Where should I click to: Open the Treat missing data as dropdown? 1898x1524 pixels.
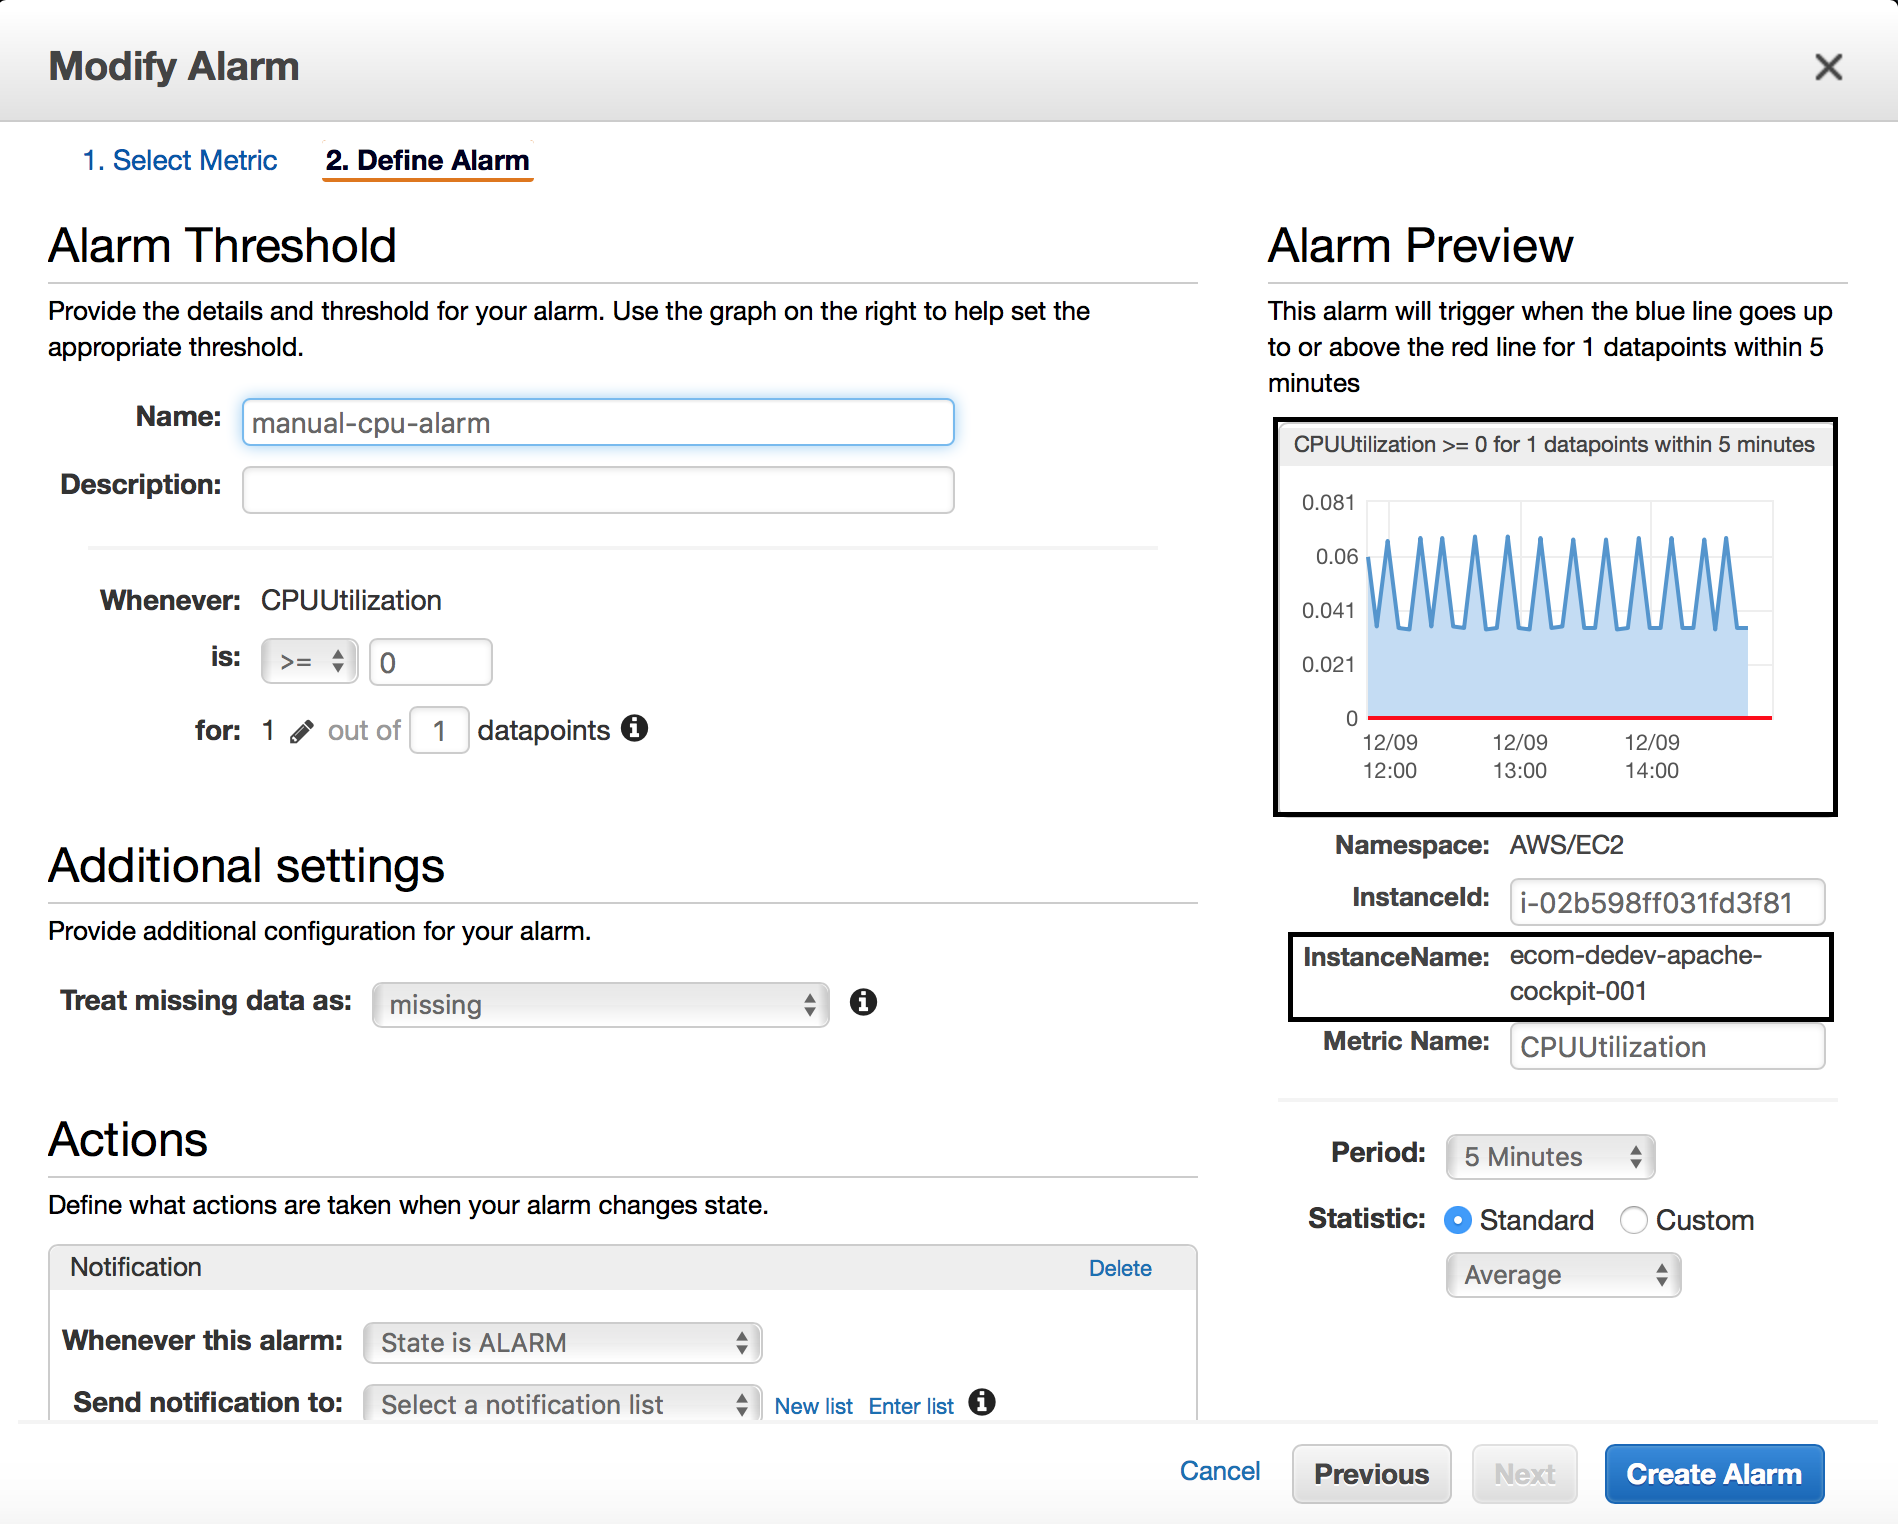point(600,1004)
